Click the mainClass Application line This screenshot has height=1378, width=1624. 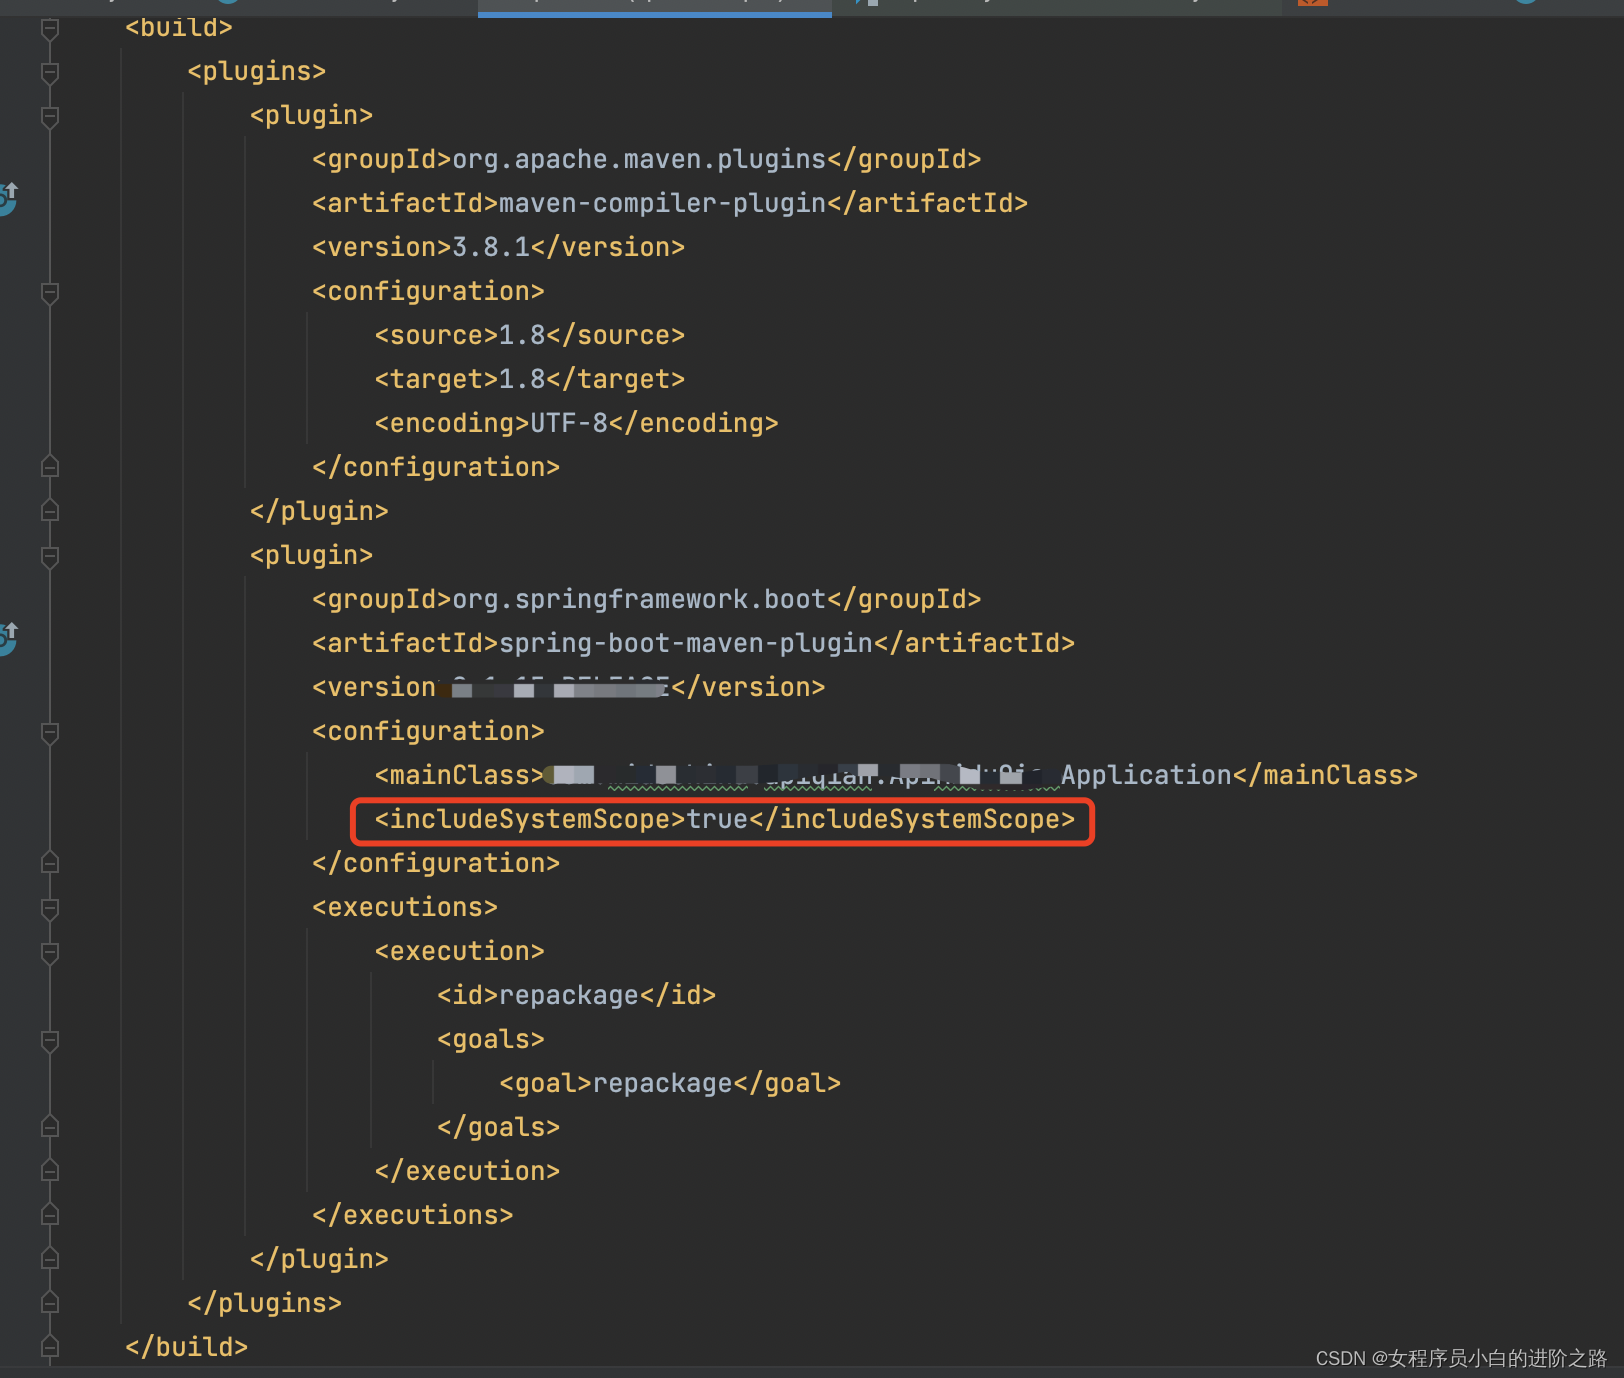[896, 776]
